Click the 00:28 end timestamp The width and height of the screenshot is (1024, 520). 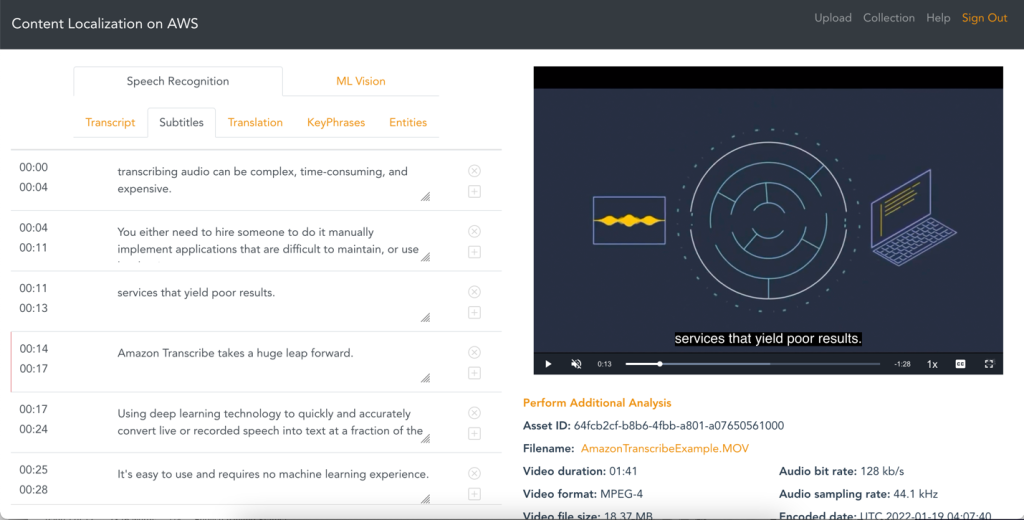33,489
